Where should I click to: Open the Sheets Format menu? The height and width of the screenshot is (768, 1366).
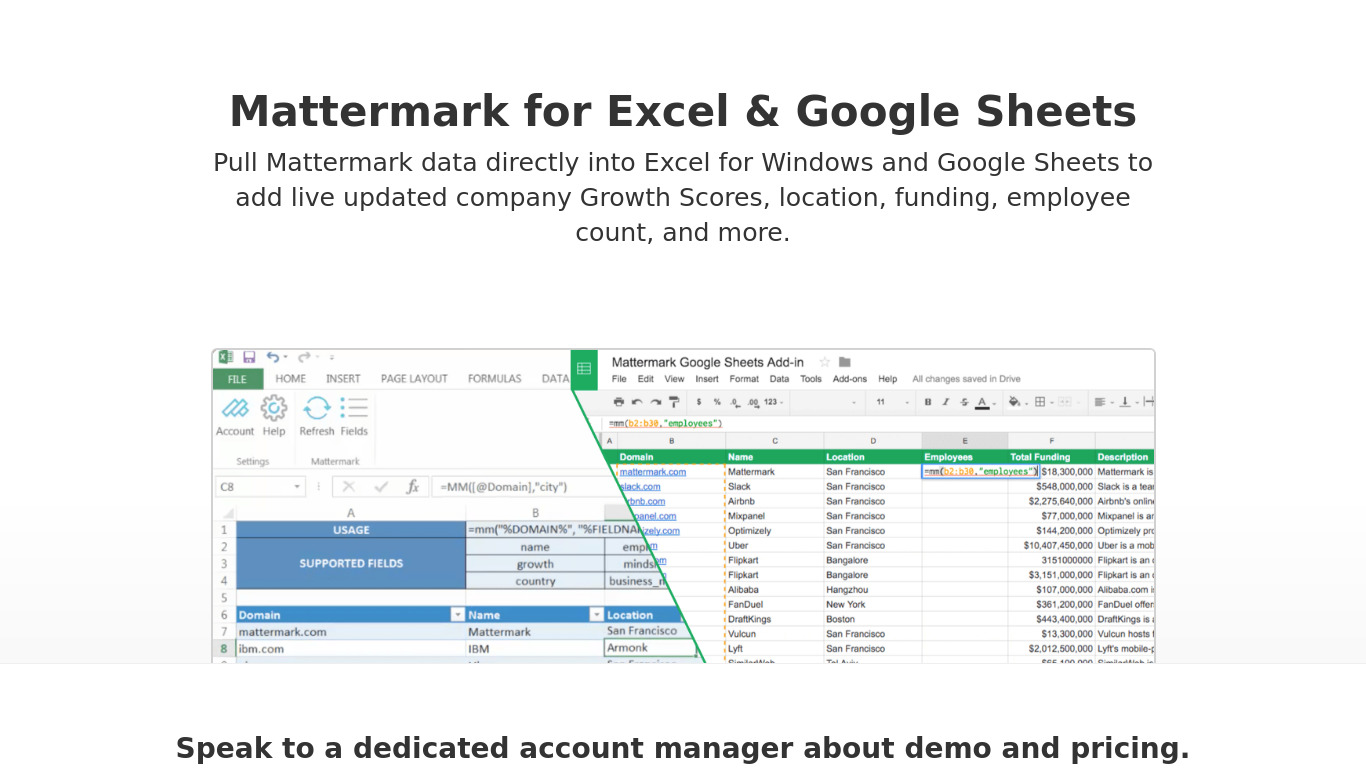point(744,379)
